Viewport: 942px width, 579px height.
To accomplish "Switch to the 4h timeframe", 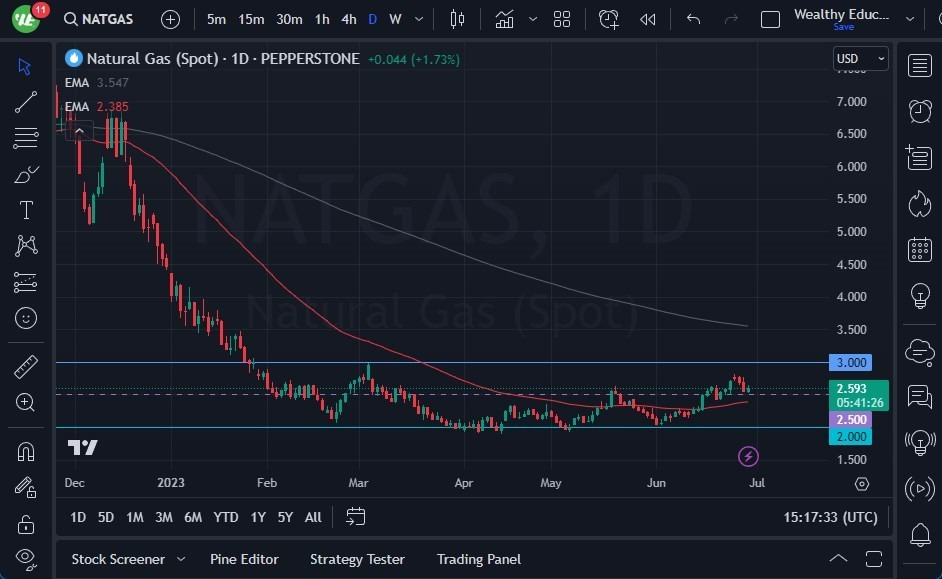I will pyautogui.click(x=348, y=19).
